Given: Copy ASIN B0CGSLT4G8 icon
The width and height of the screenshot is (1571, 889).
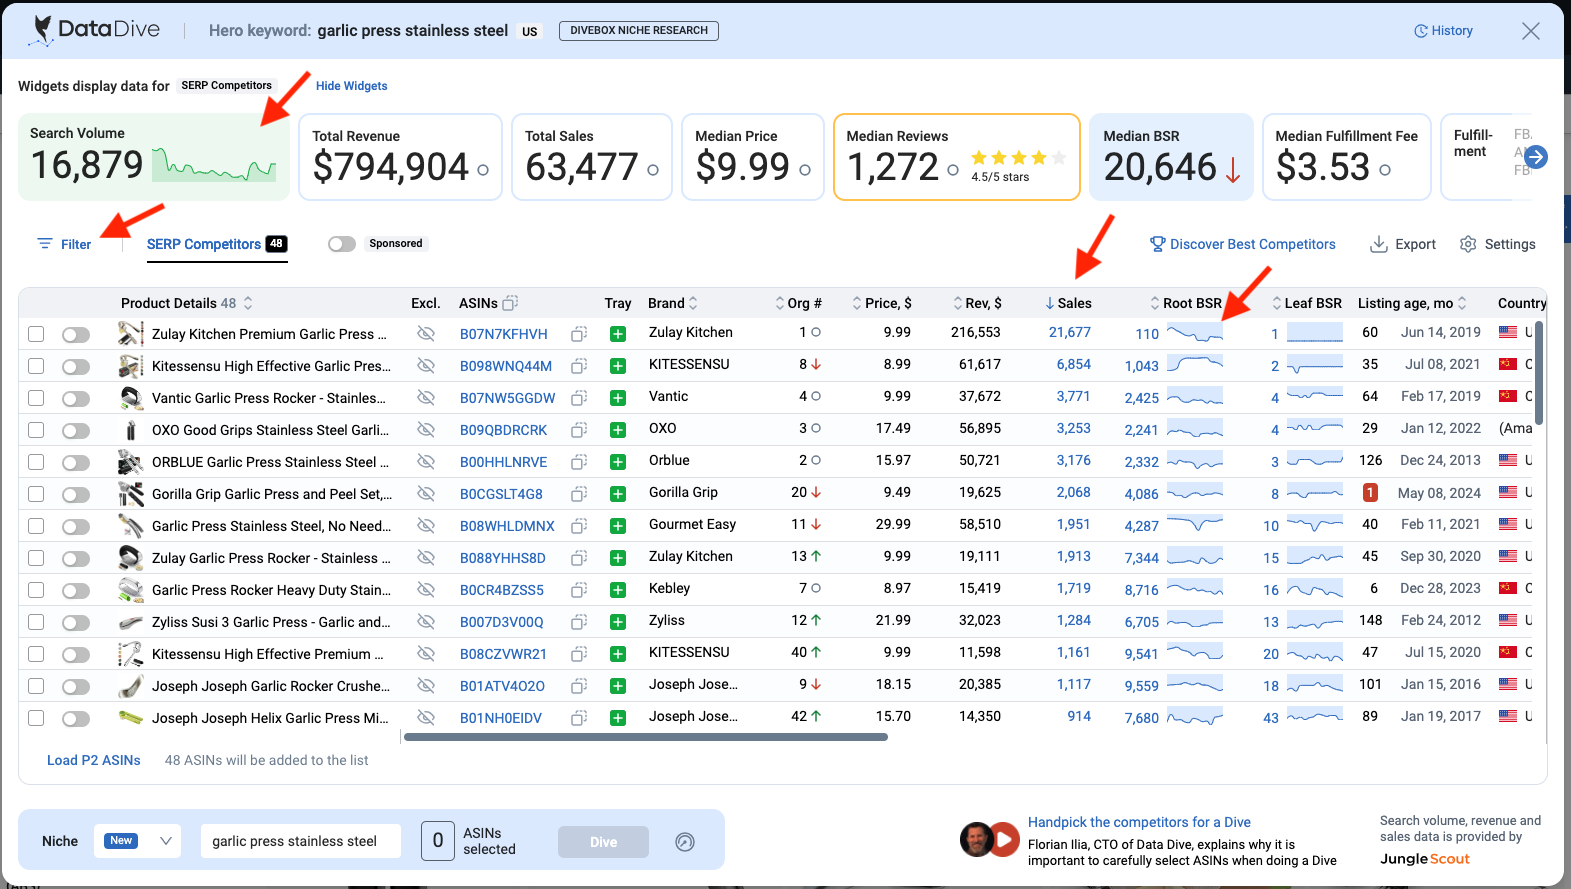Looking at the screenshot, I should click(578, 494).
